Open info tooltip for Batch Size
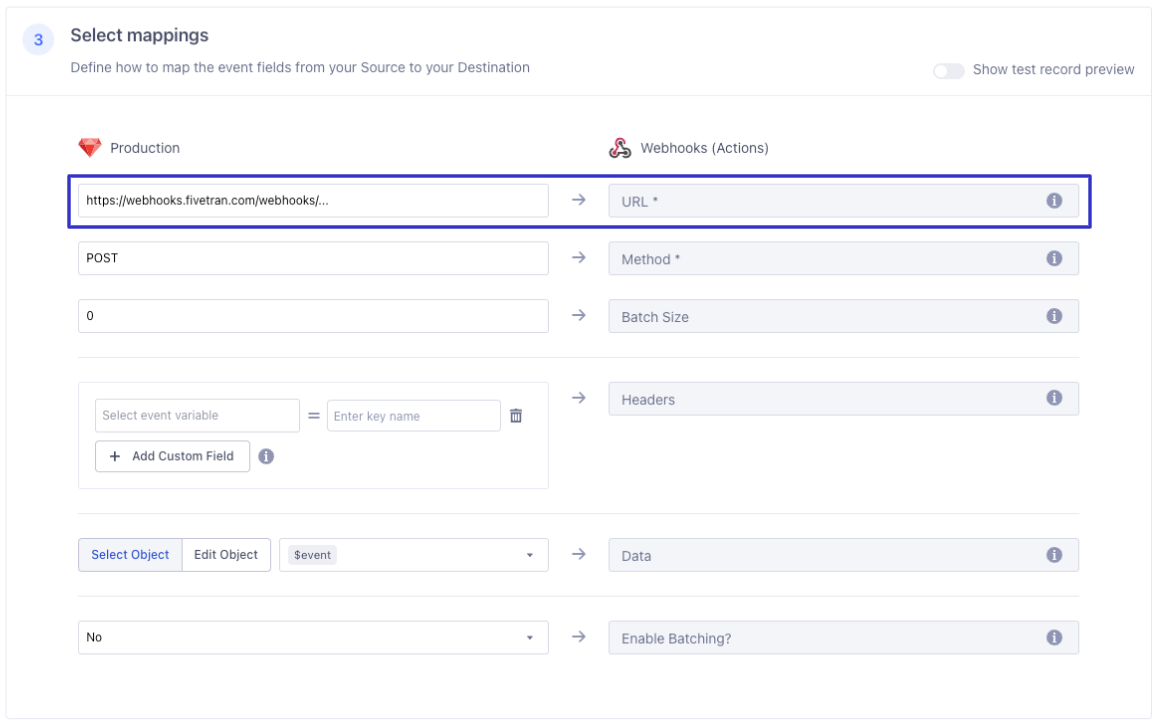The height and width of the screenshot is (725, 1159). click(x=1053, y=316)
